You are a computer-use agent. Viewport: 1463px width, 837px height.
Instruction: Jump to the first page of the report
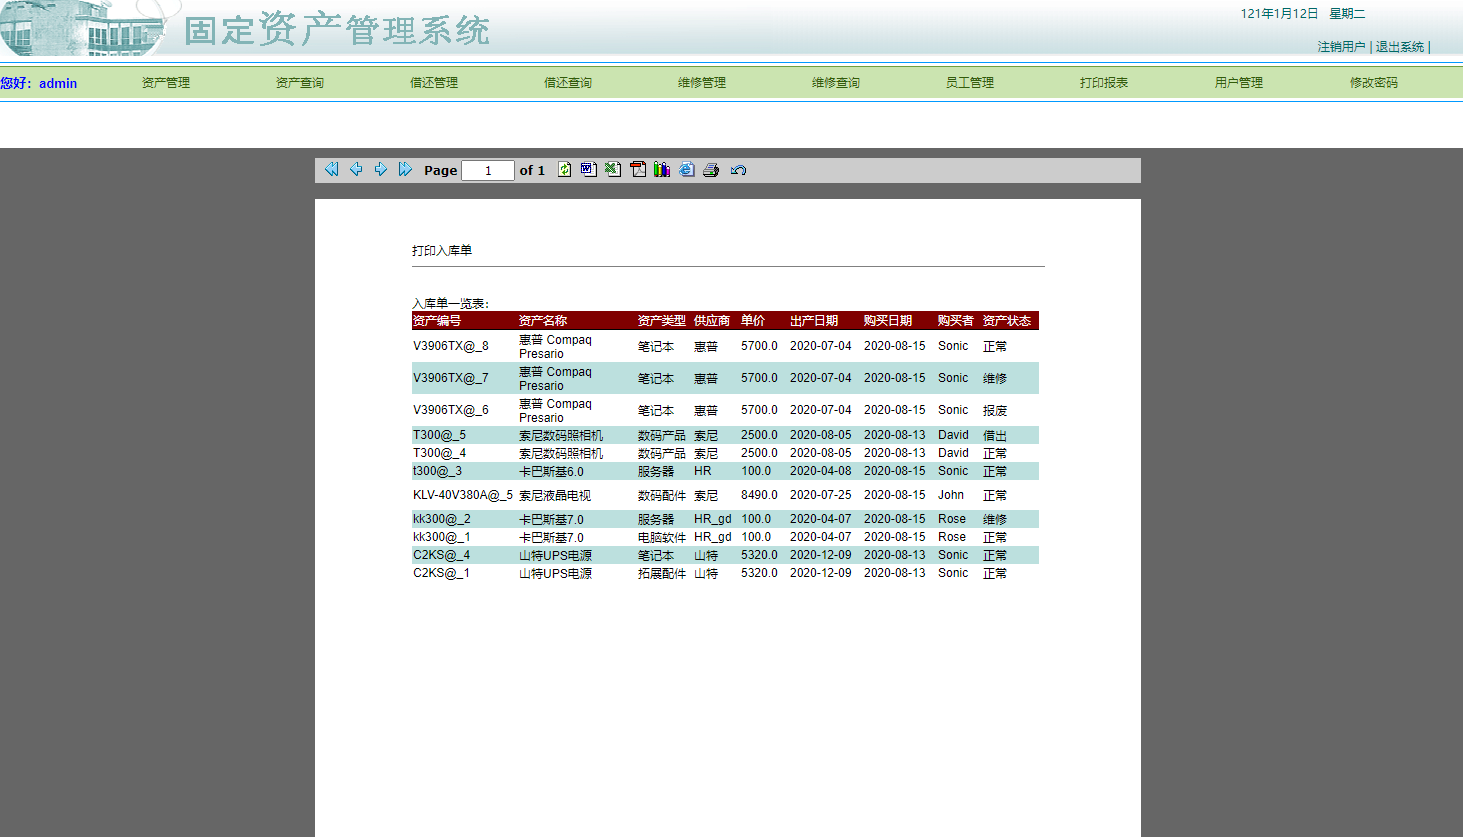tap(331, 169)
